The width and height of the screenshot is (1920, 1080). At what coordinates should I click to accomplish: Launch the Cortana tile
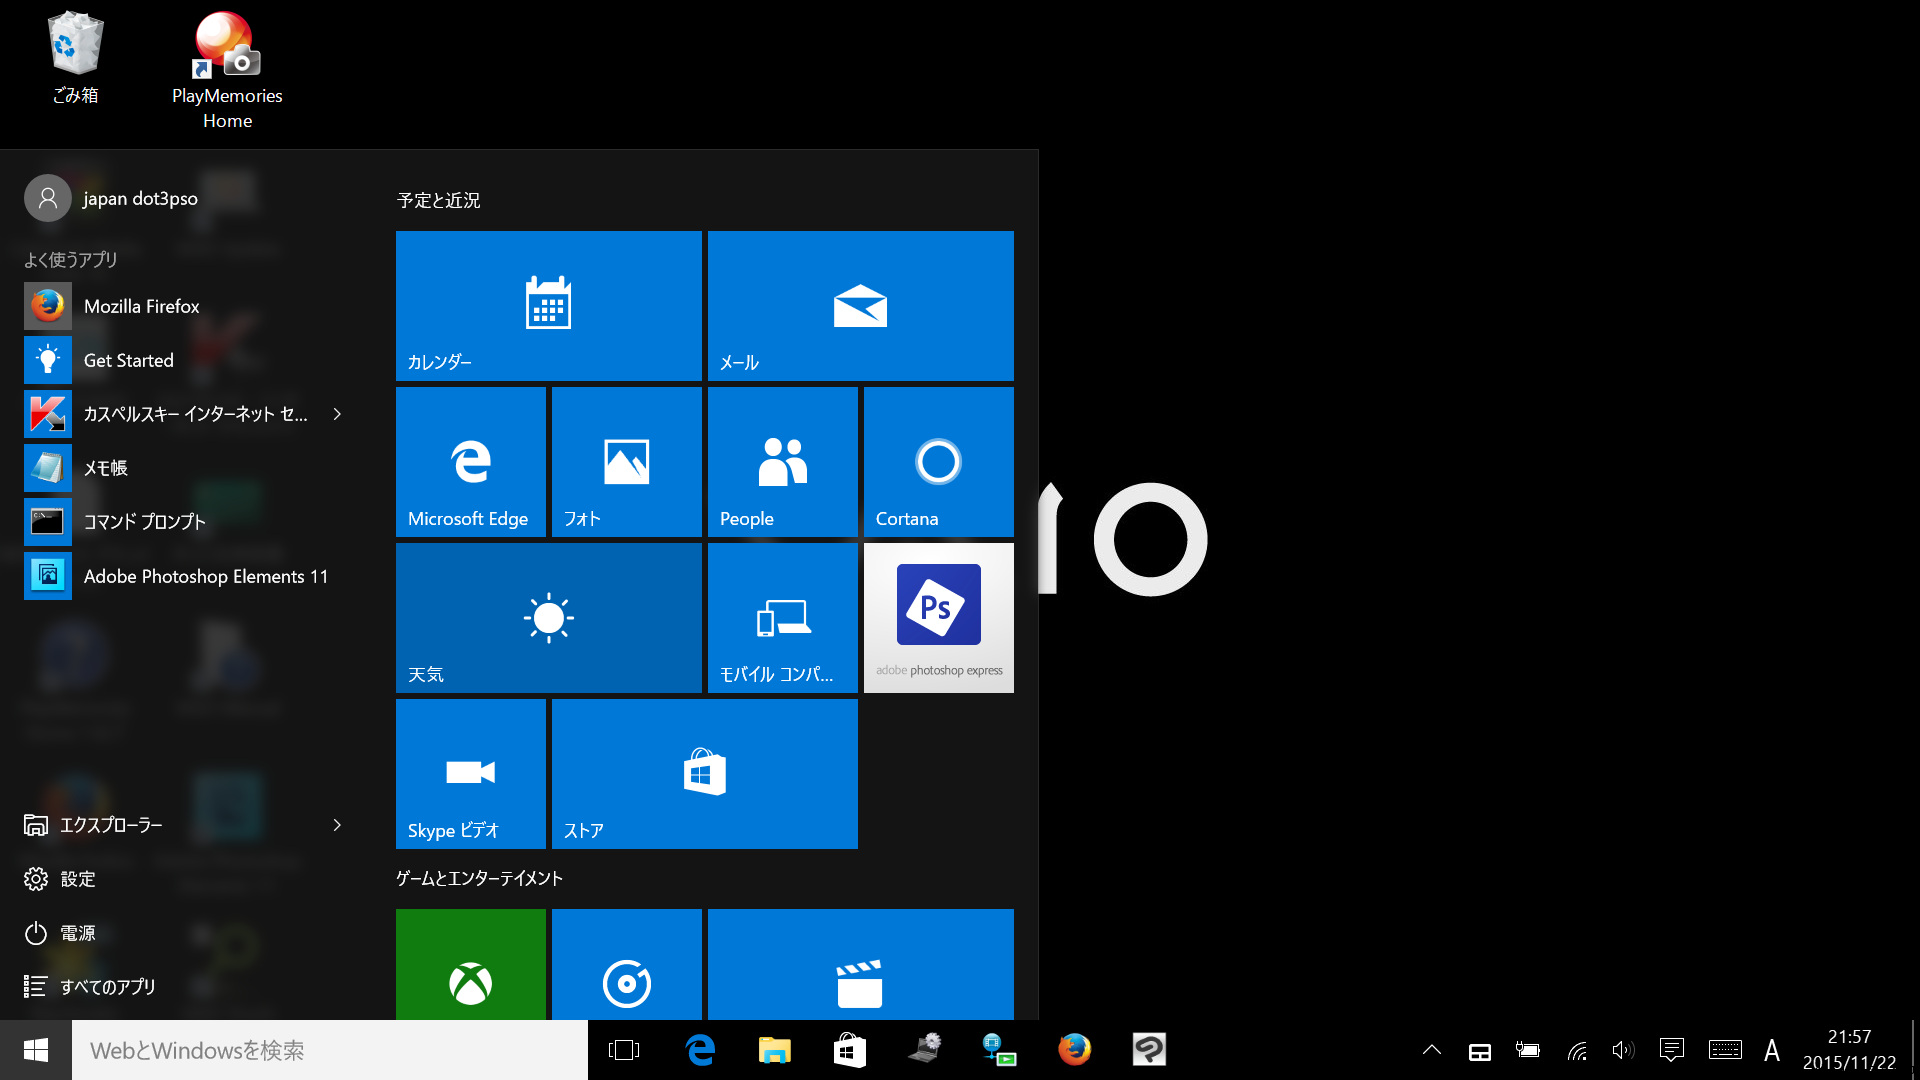click(x=938, y=462)
